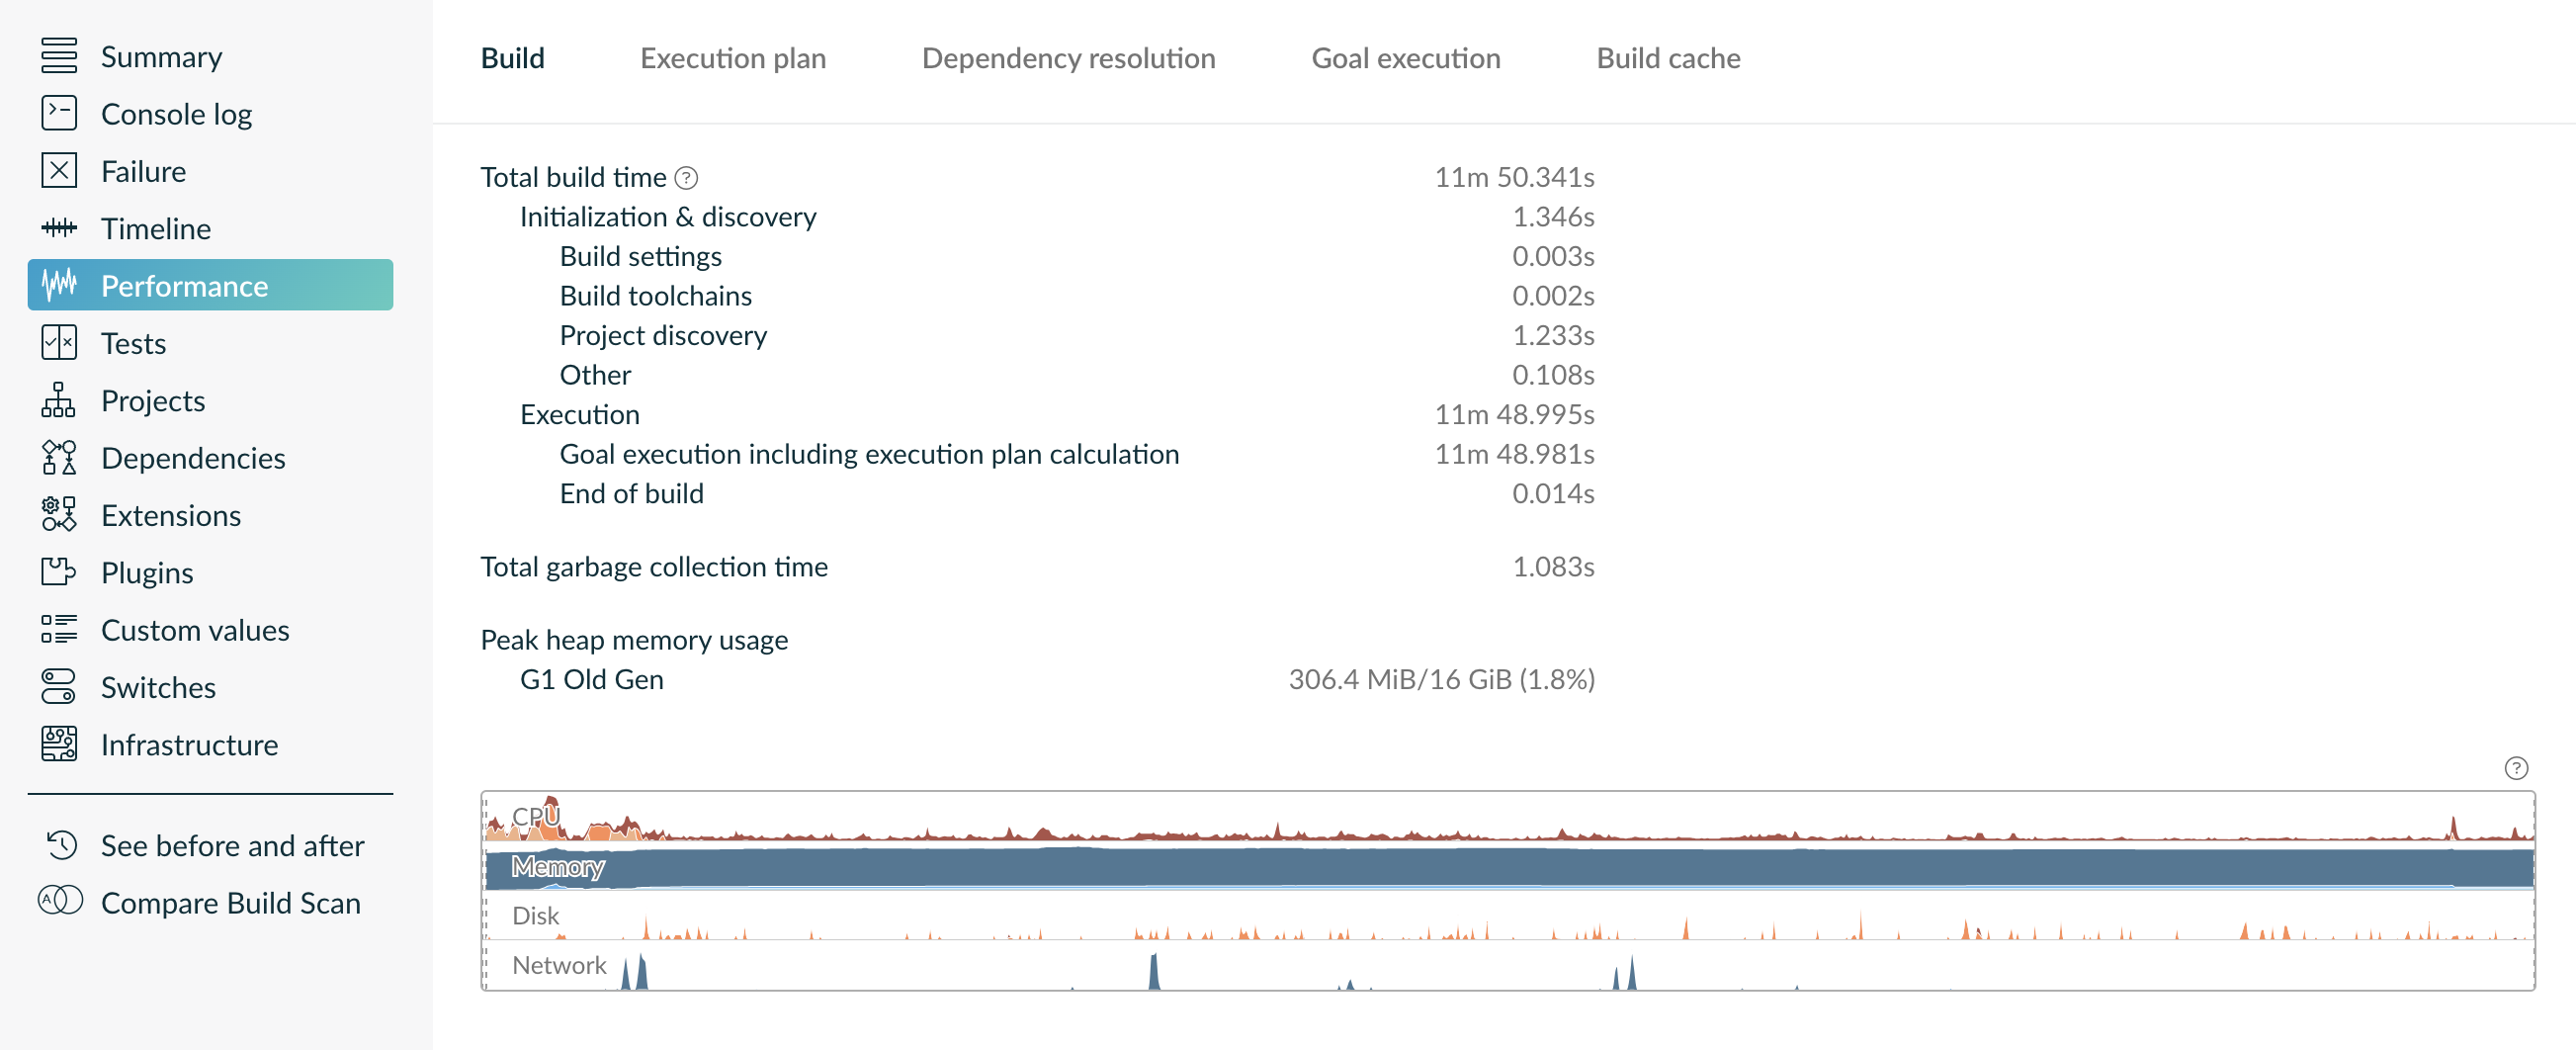This screenshot has width=2576, height=1050.
Task: Open the Plugins puzzle icon
Action: [x=59, y=572]
